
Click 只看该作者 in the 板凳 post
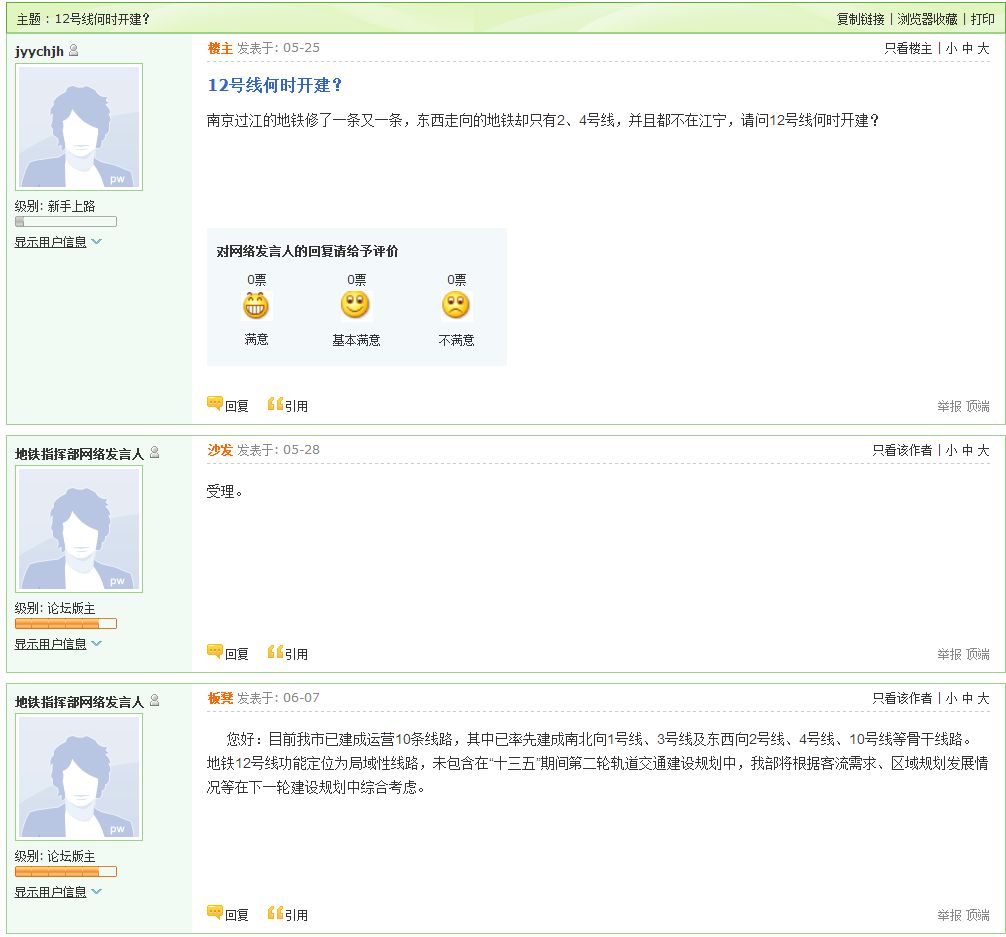pos(902,698)
